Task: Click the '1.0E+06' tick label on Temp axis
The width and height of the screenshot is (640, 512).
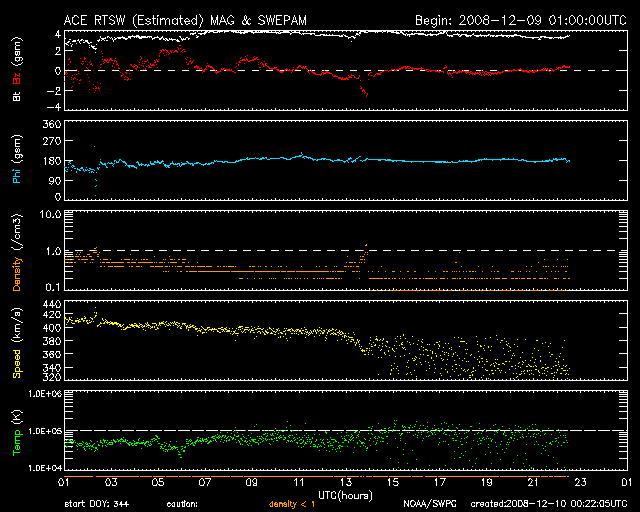Action: click(x=45, y=394)
